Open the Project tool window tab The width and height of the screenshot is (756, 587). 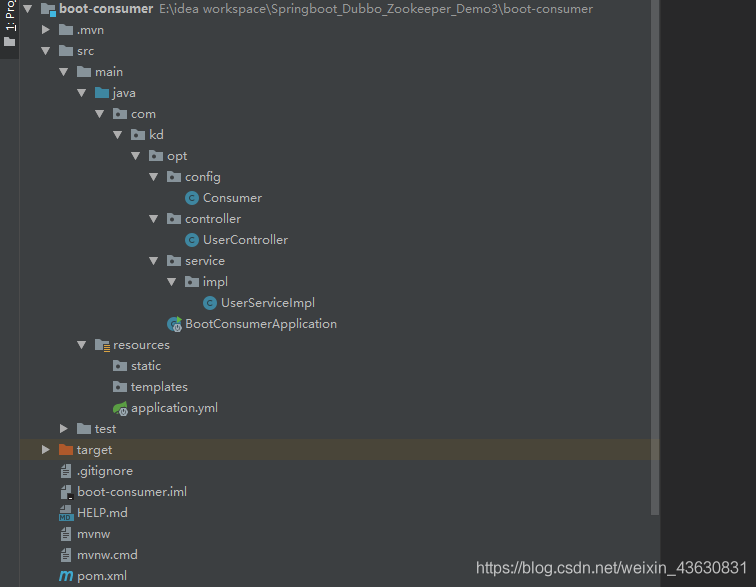pos(10,24)
